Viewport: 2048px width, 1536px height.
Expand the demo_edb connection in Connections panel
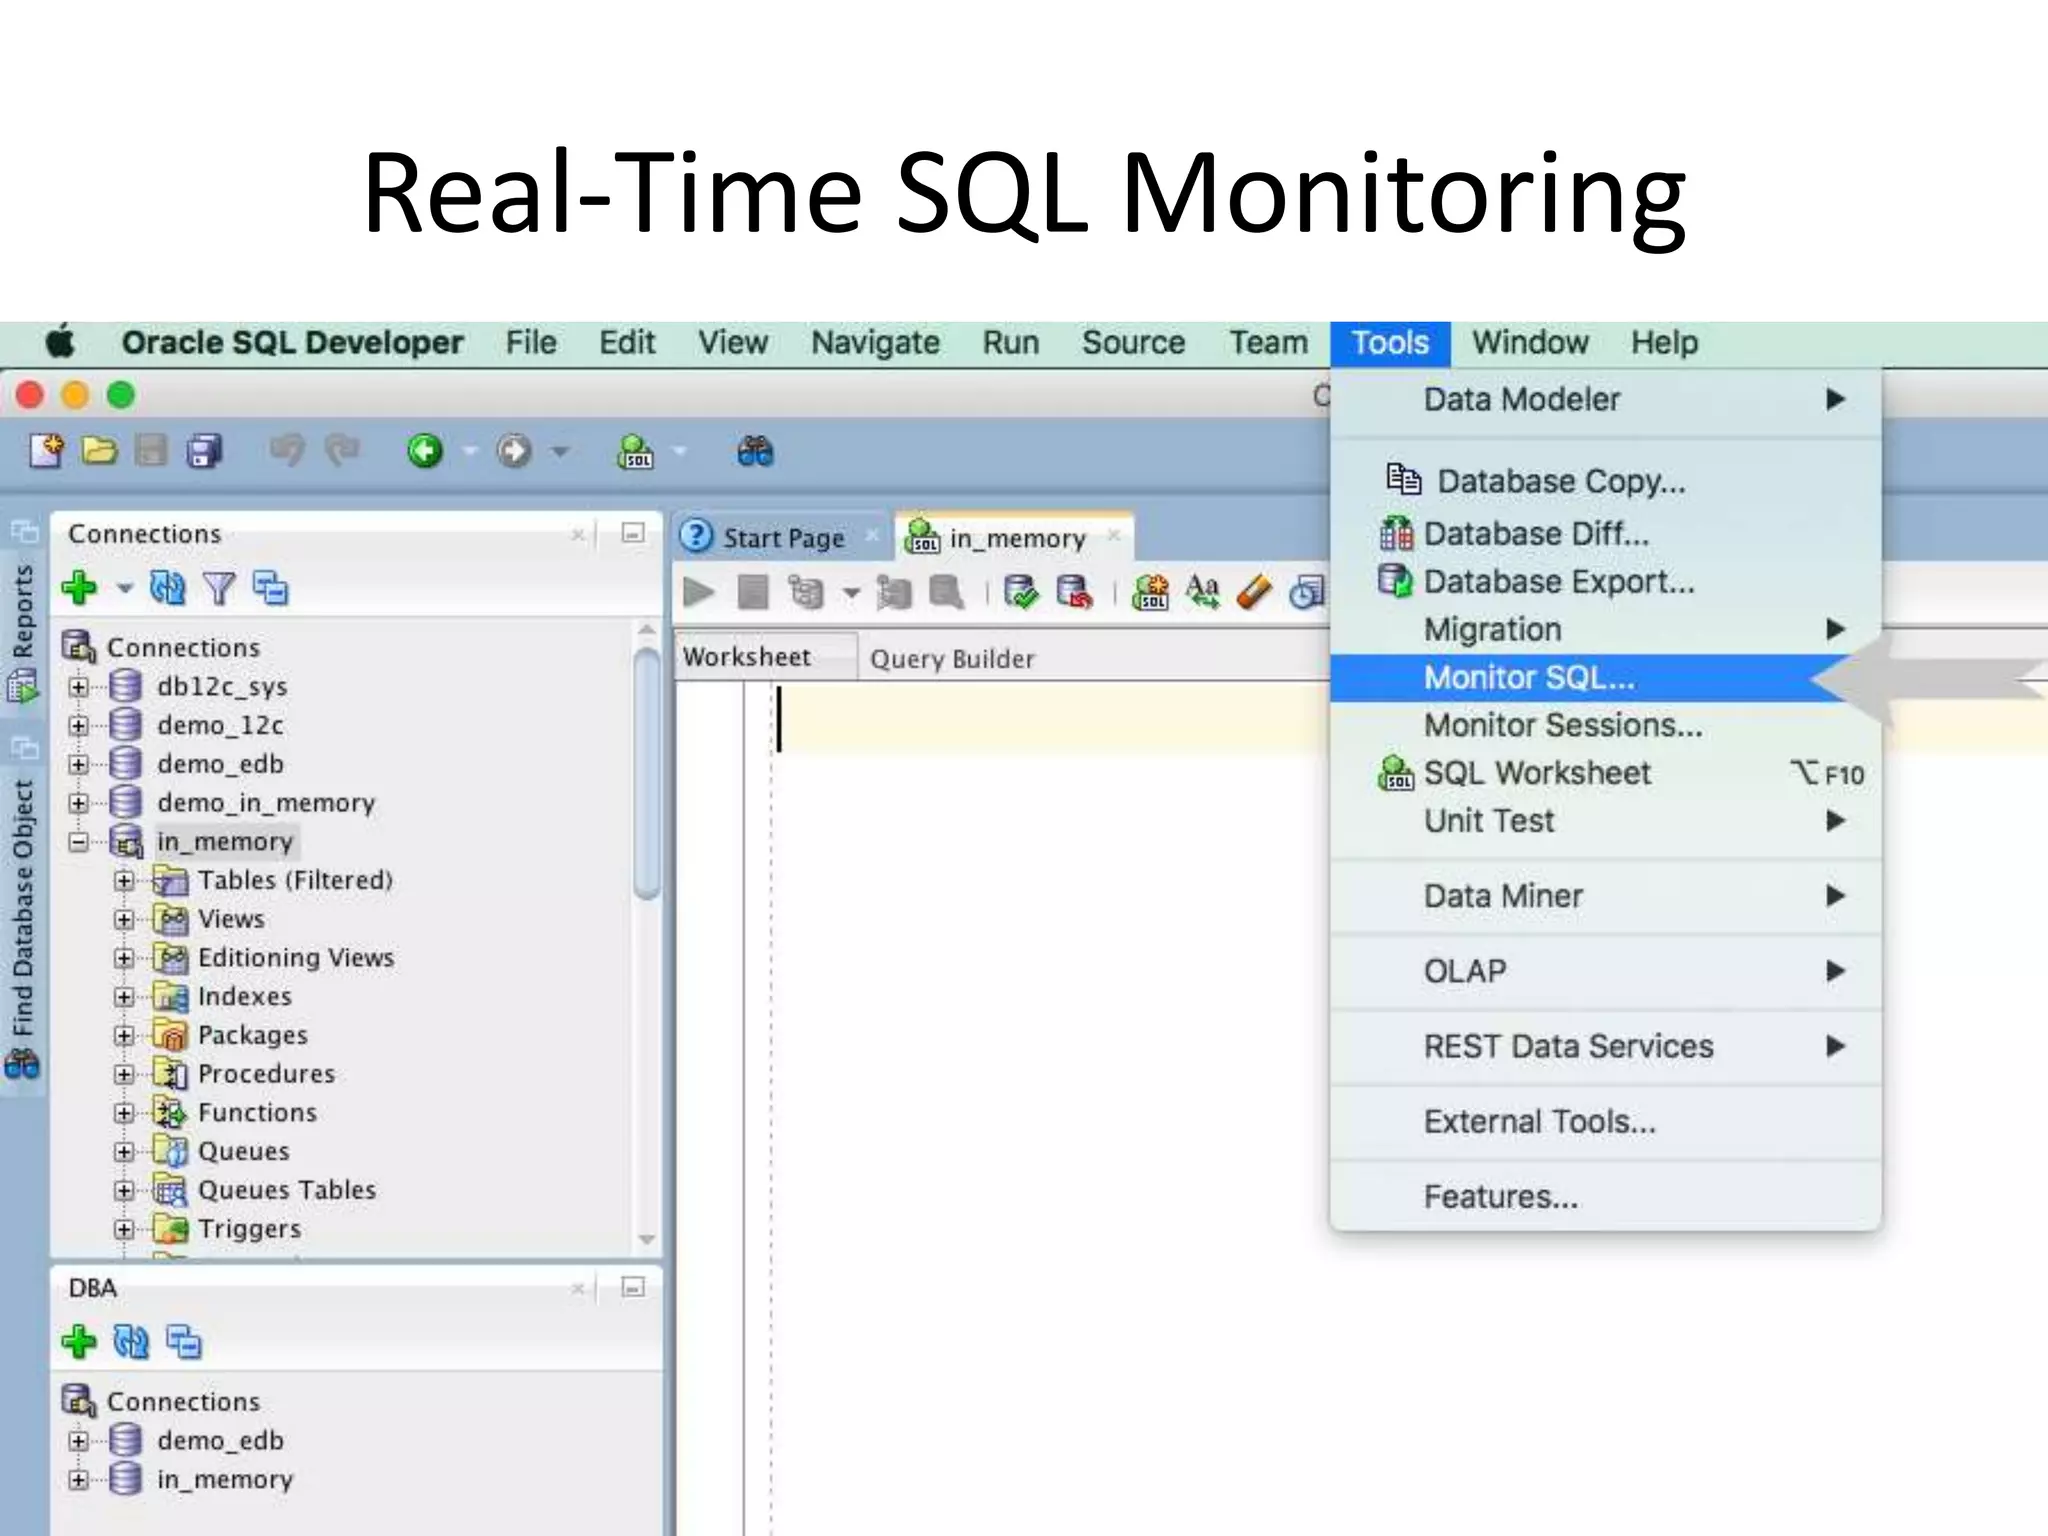79,765
